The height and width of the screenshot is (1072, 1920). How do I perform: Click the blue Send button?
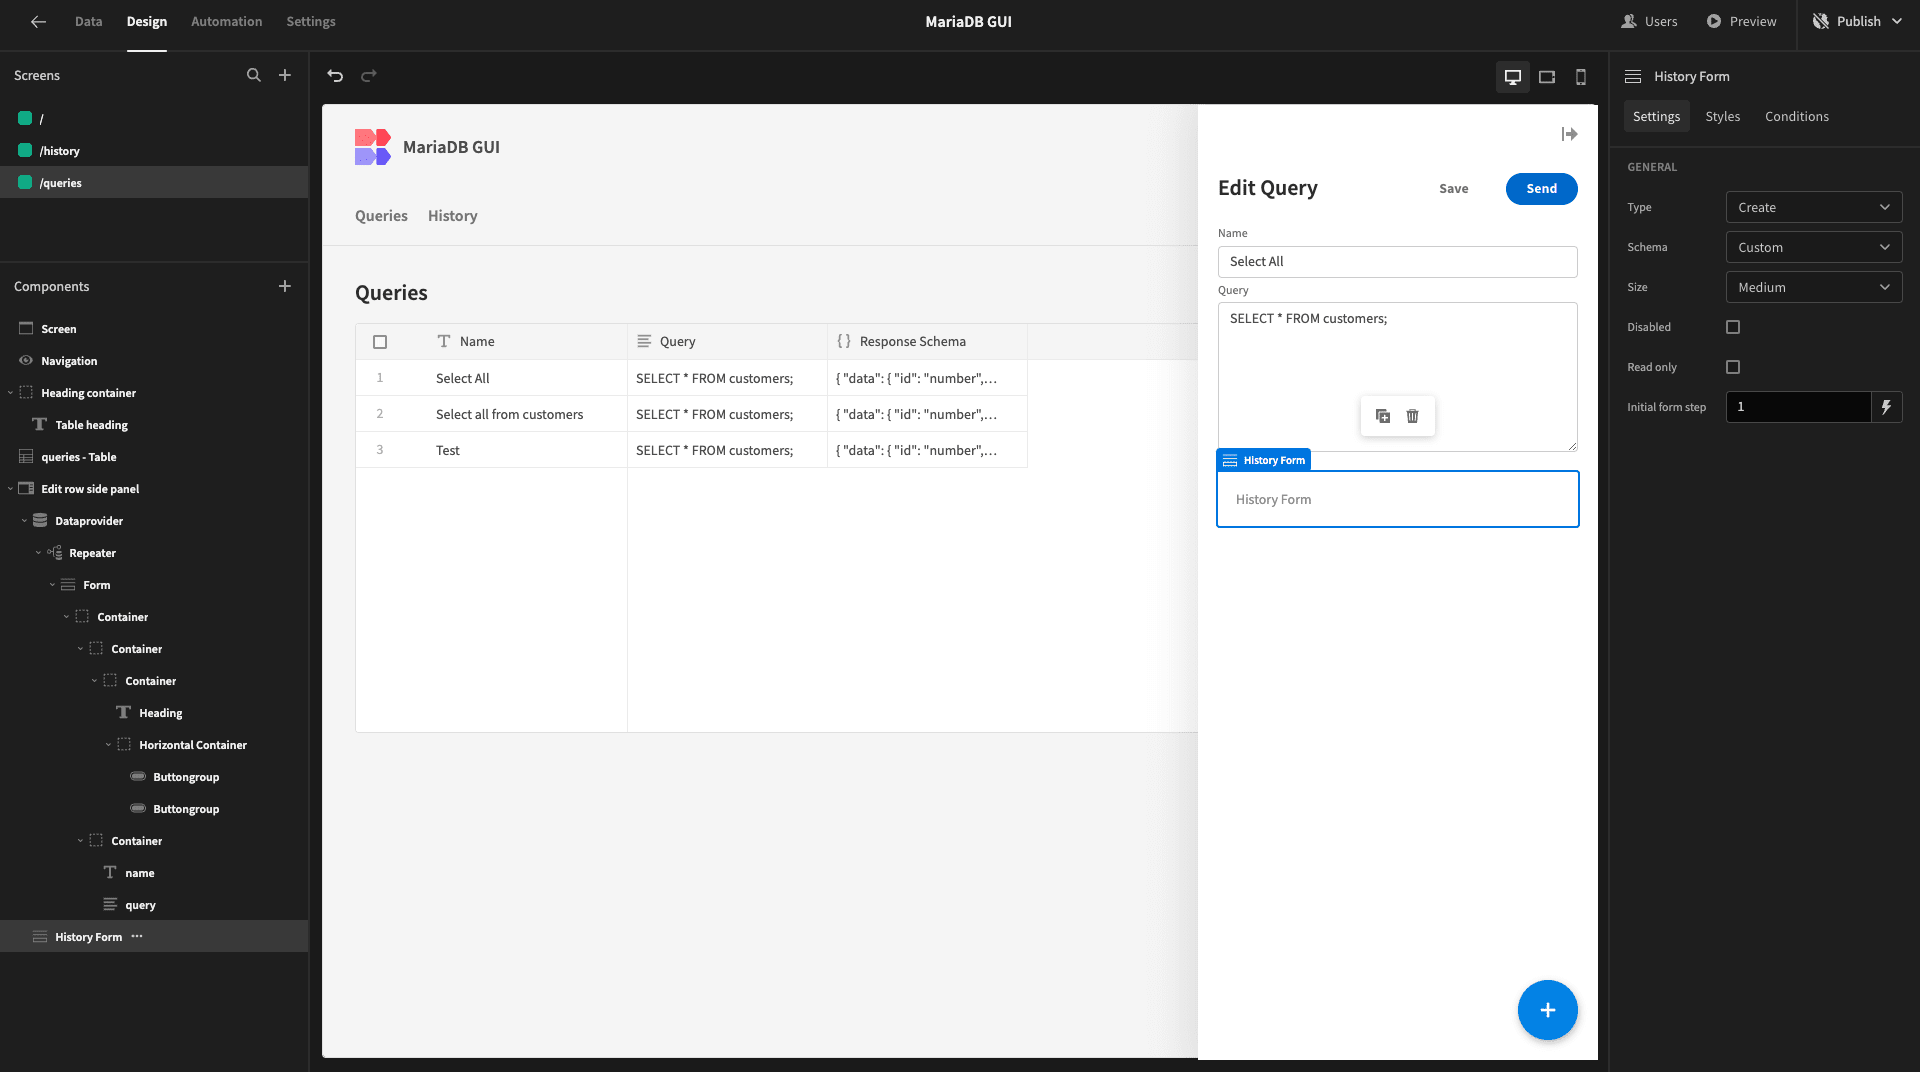1541,188
